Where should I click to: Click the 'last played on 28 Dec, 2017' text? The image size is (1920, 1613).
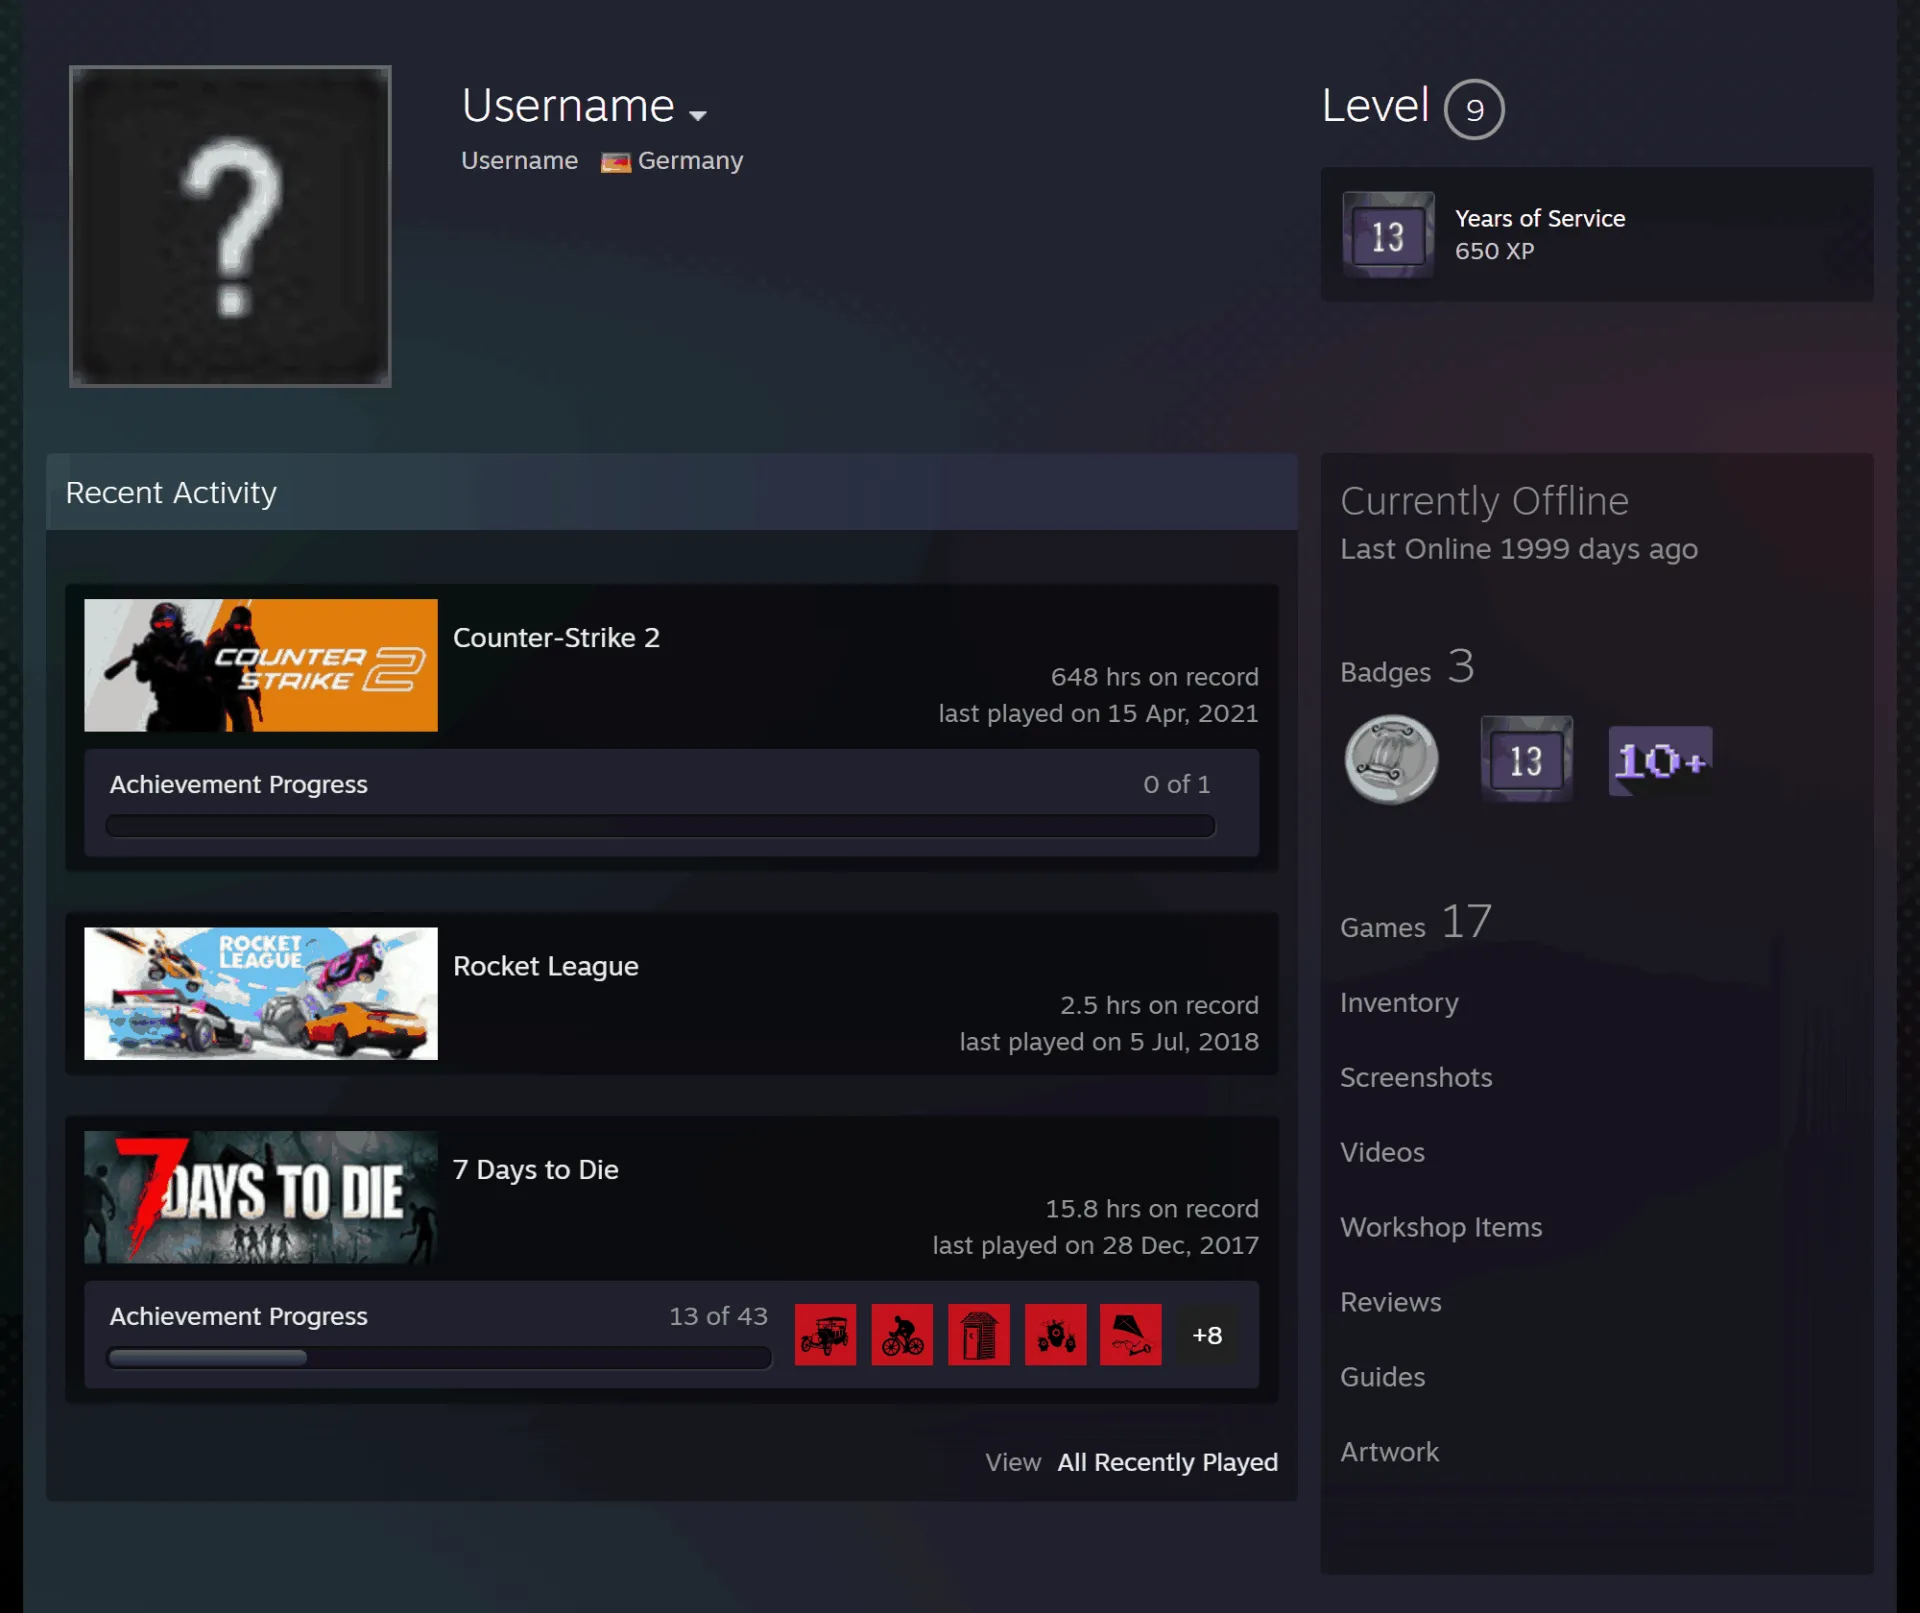pyautogui.click(x=1095, y=1246)
